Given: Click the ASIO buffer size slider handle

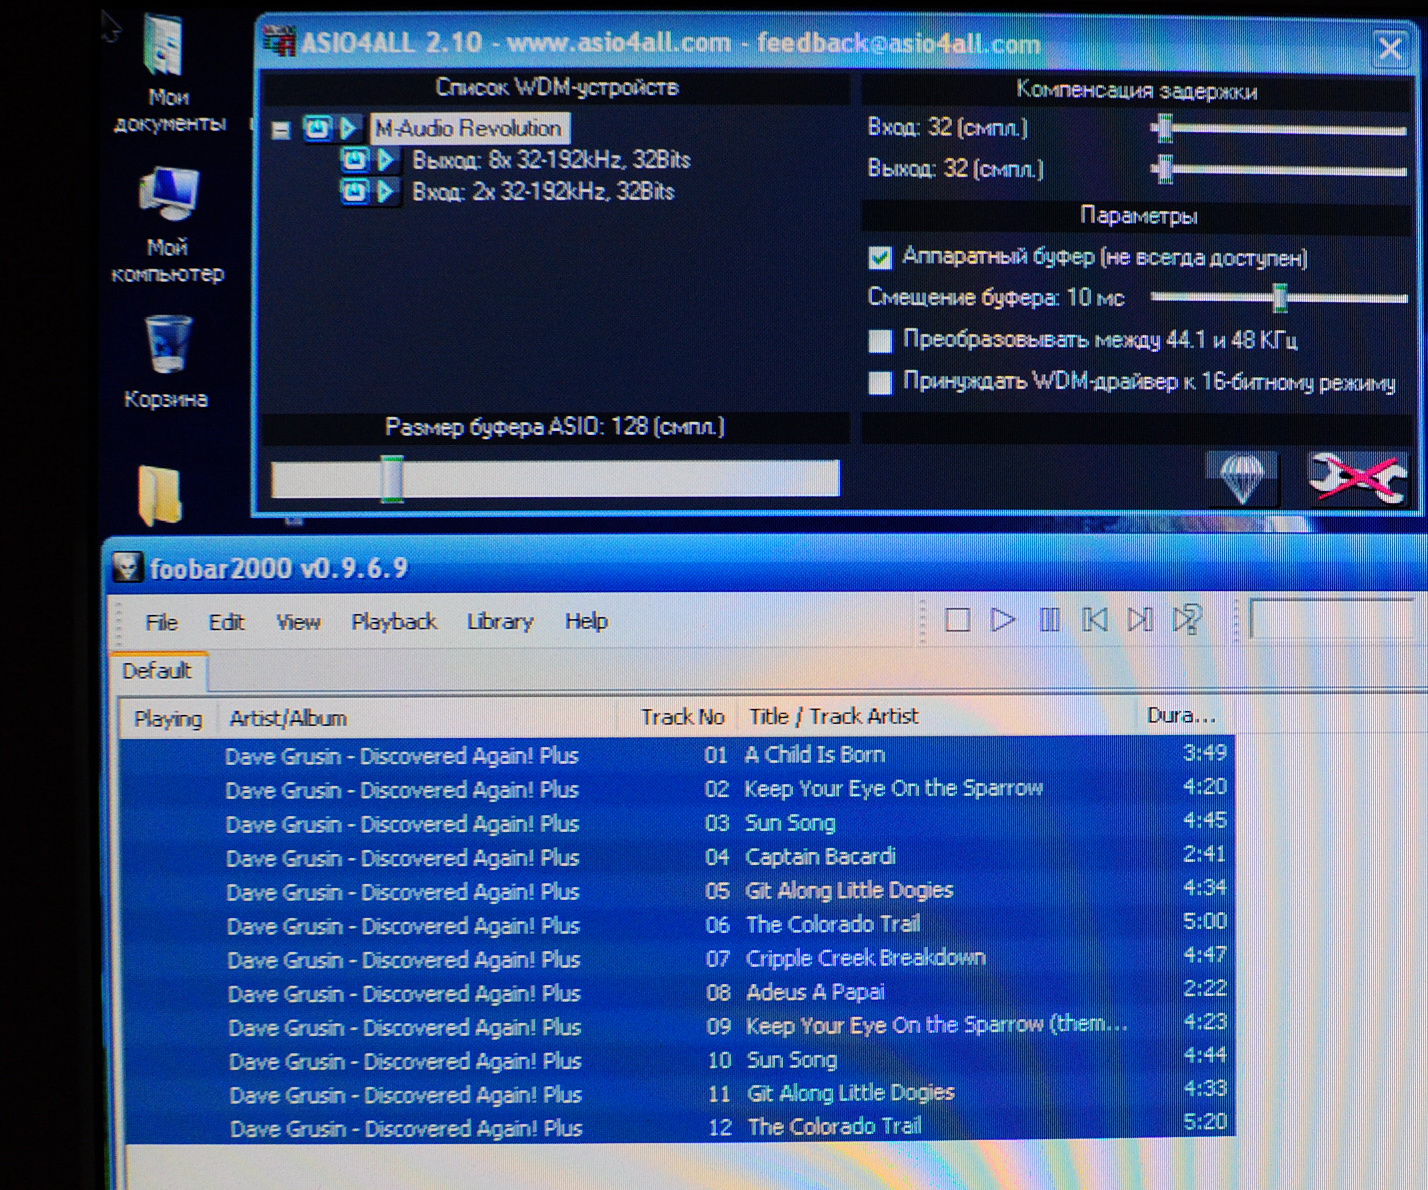Looking at the screenshot, I should [x=392, y=478].
